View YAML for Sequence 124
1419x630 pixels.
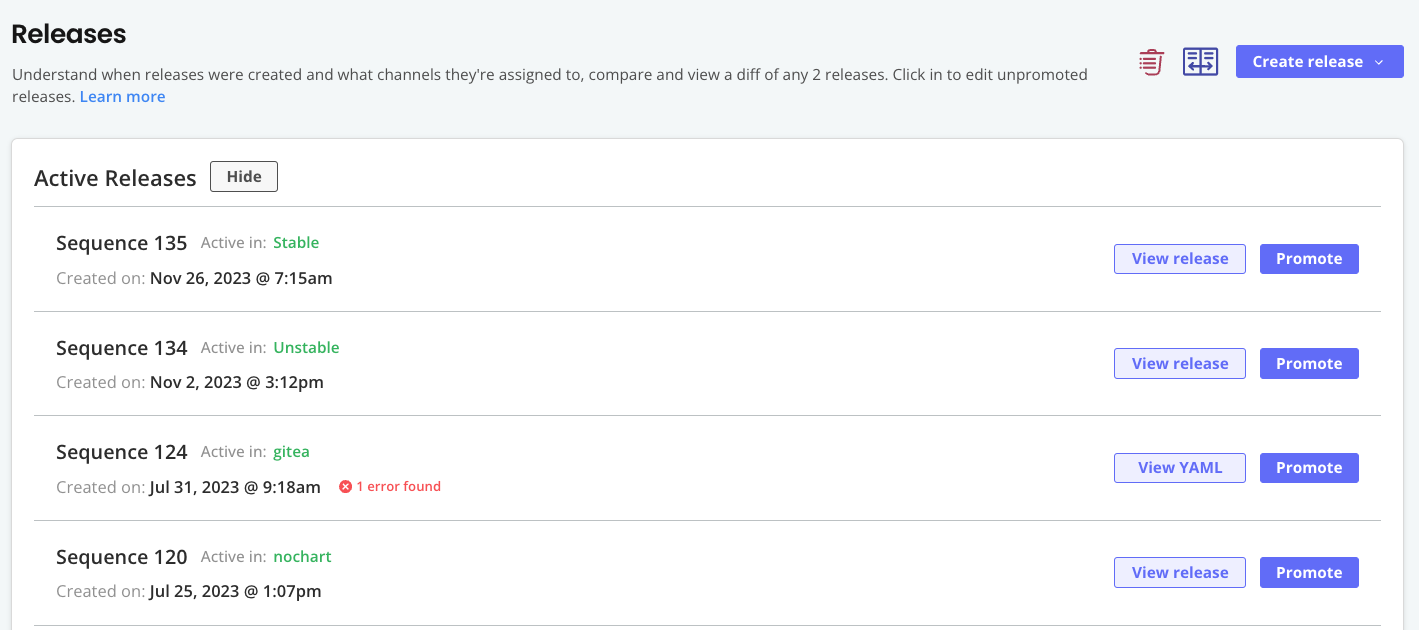pyautogui.click(x=1179, y=468)
